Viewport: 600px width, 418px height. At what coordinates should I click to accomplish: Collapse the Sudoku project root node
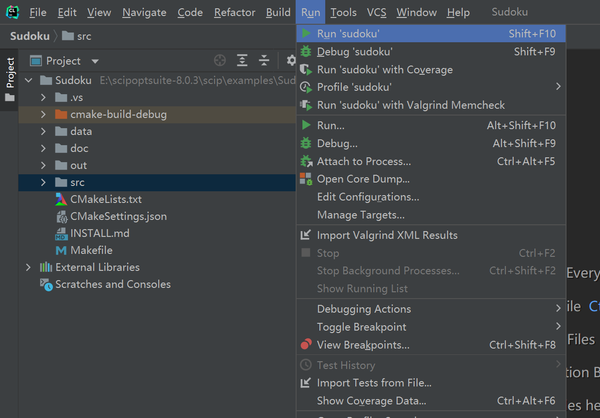point(28,80)
